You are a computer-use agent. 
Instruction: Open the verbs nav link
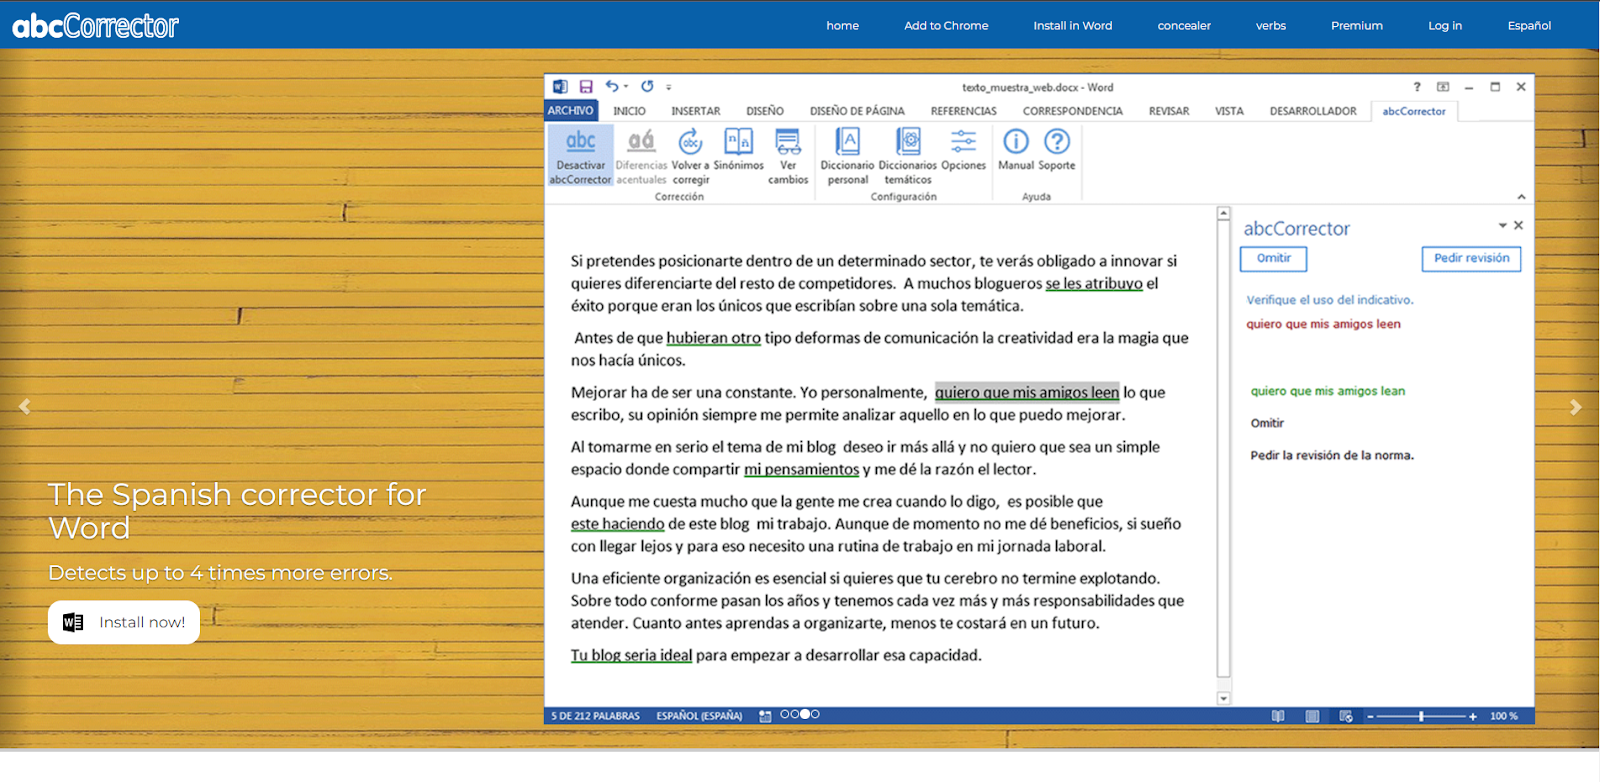1271,26
